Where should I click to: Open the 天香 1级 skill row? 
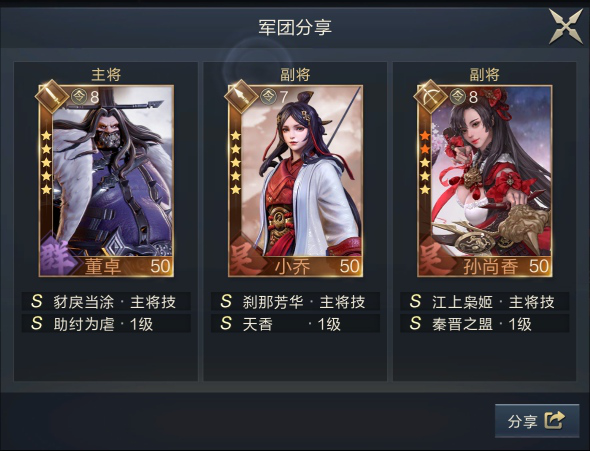[295, 323]
